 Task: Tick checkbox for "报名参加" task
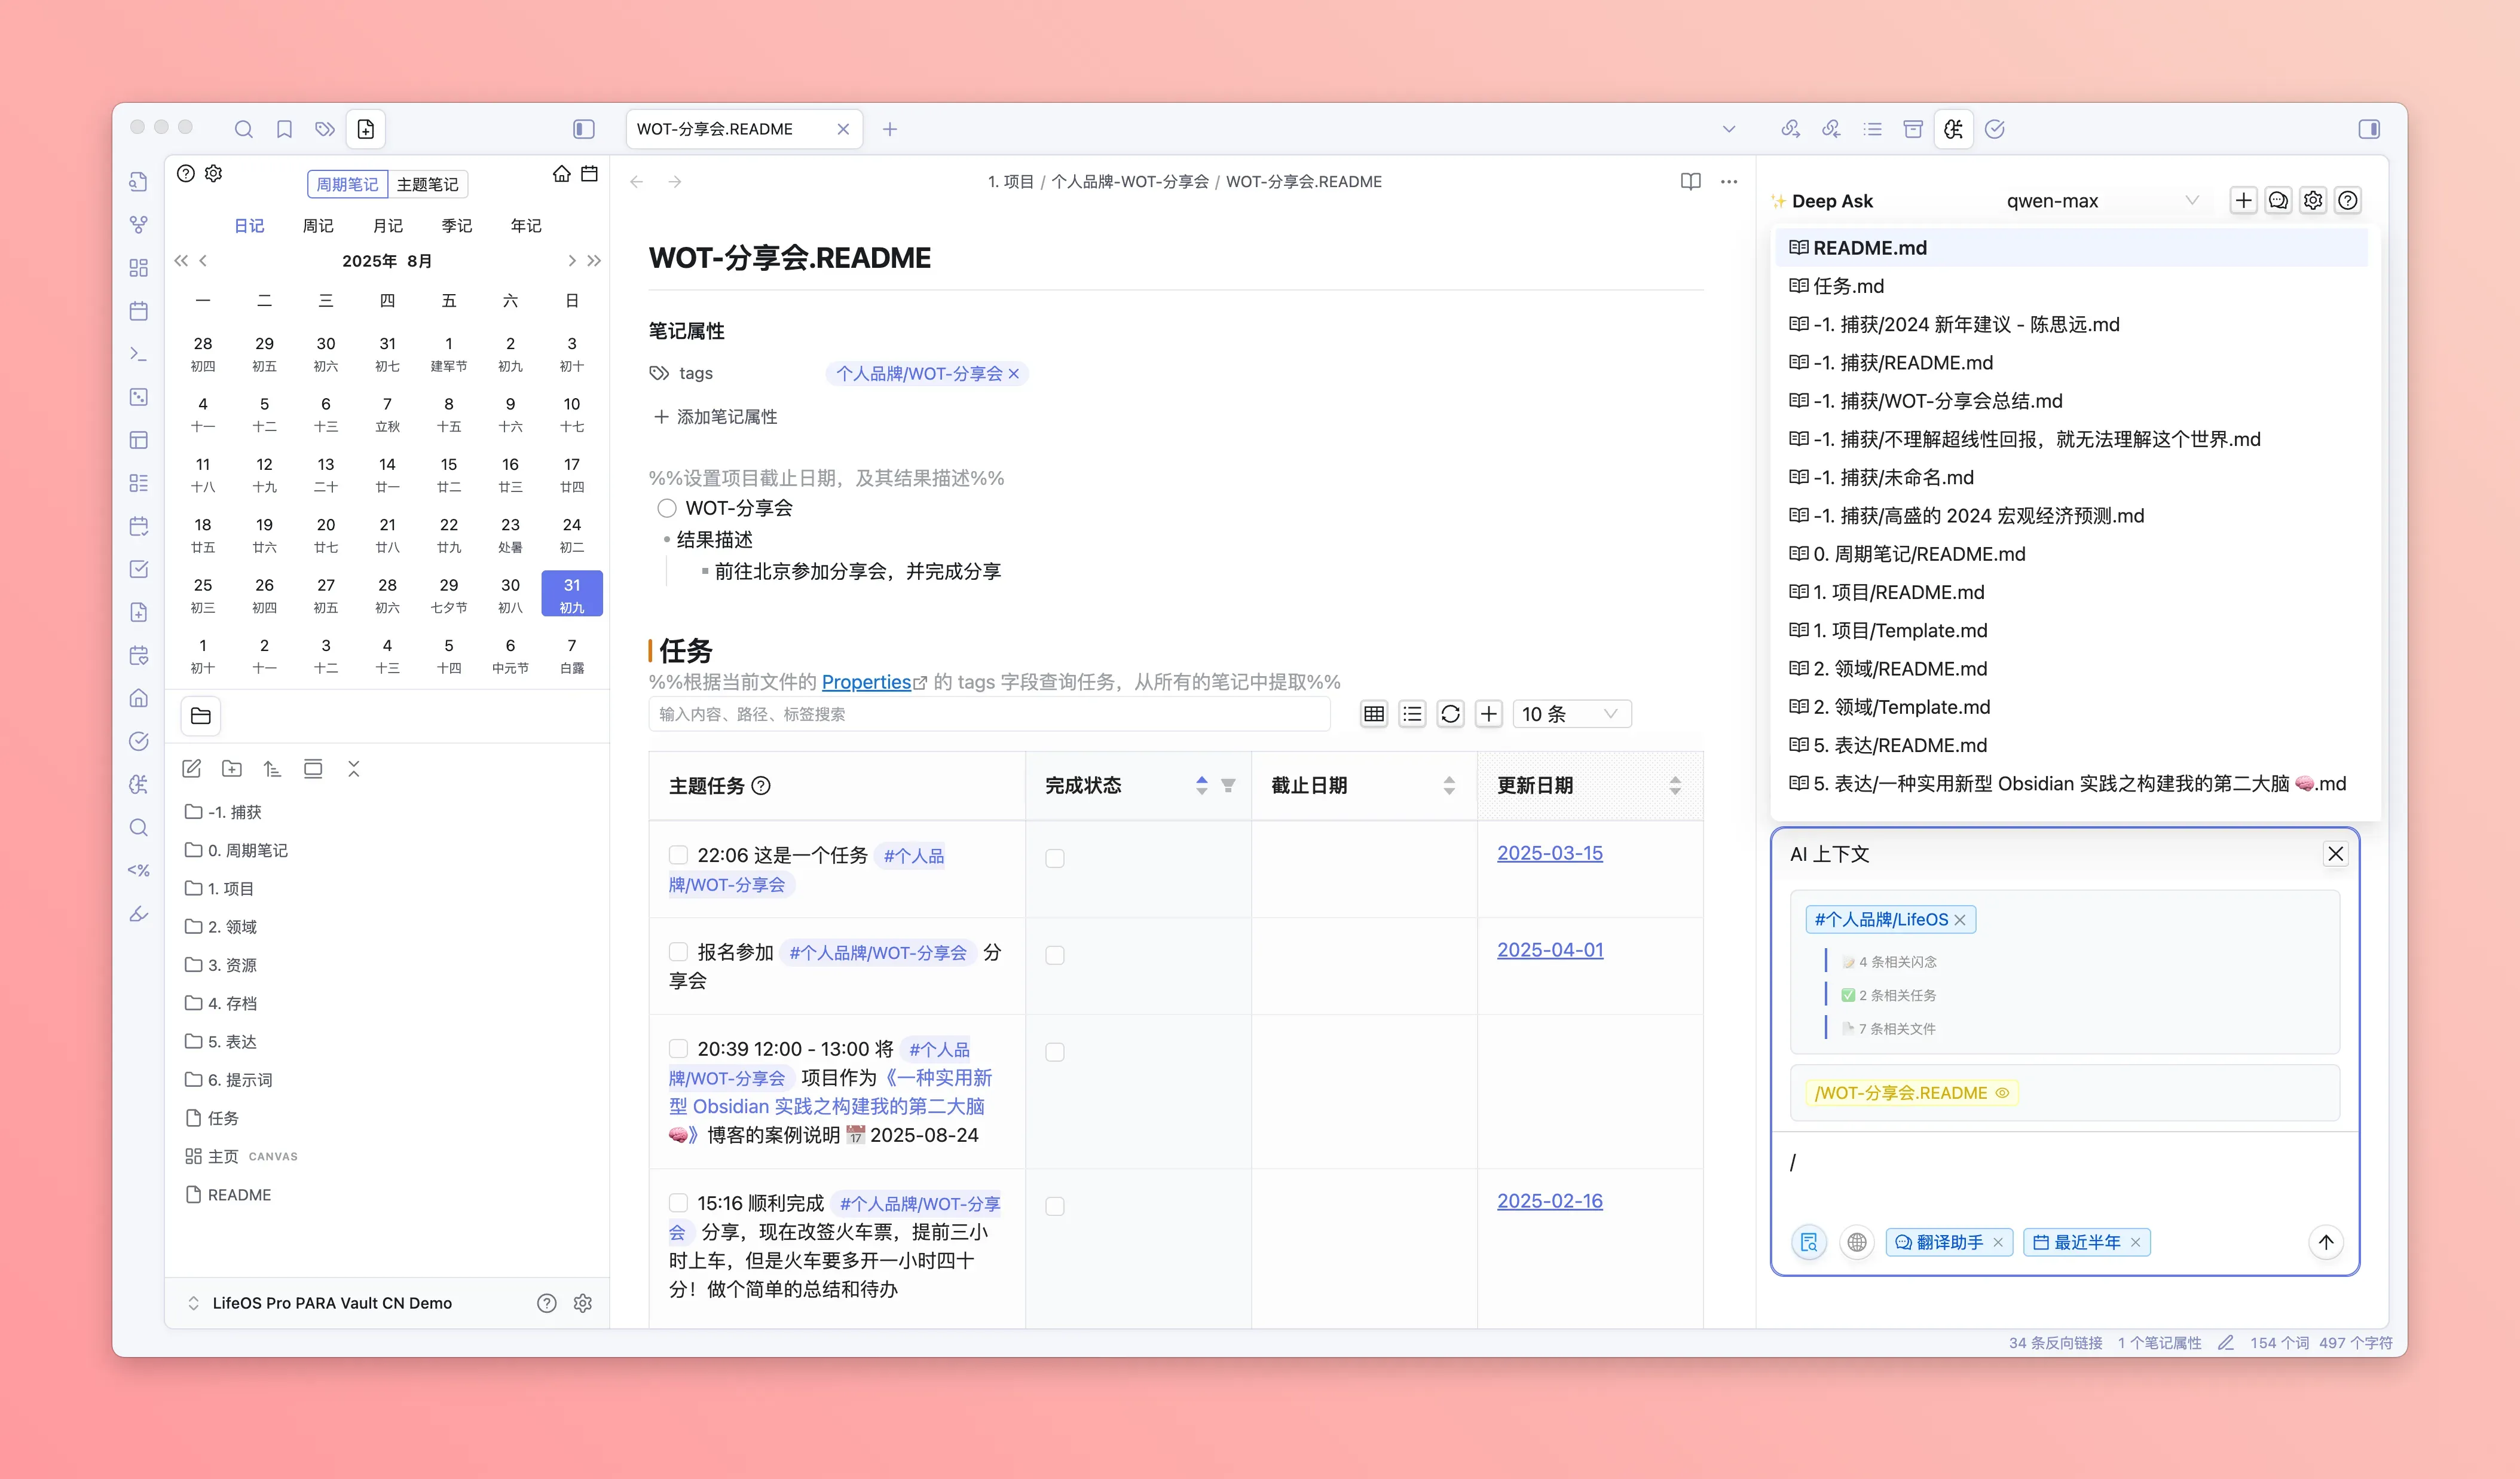(678, 952)
